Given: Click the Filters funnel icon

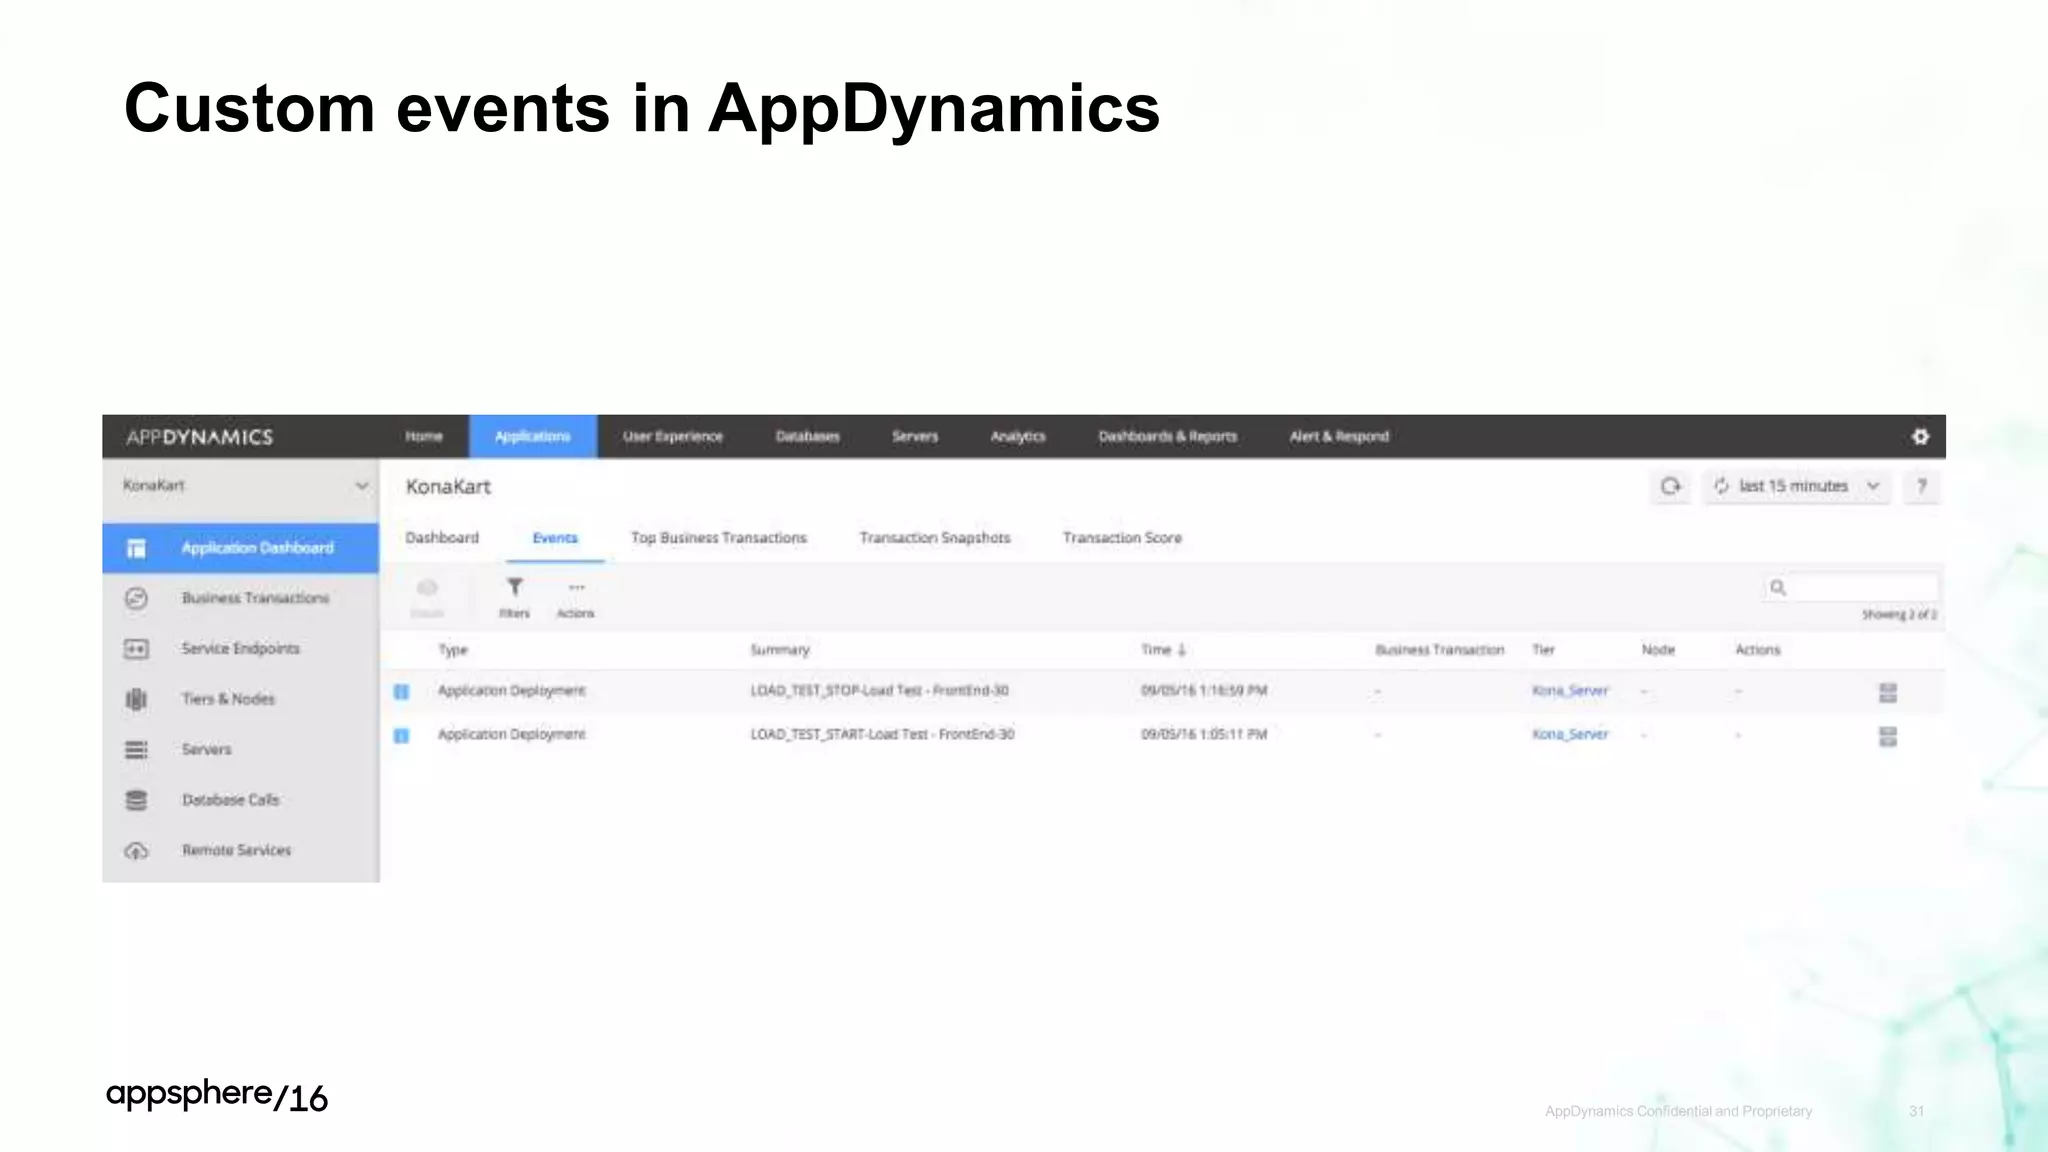Looking at the screenshot, I should tap(514, 587).
